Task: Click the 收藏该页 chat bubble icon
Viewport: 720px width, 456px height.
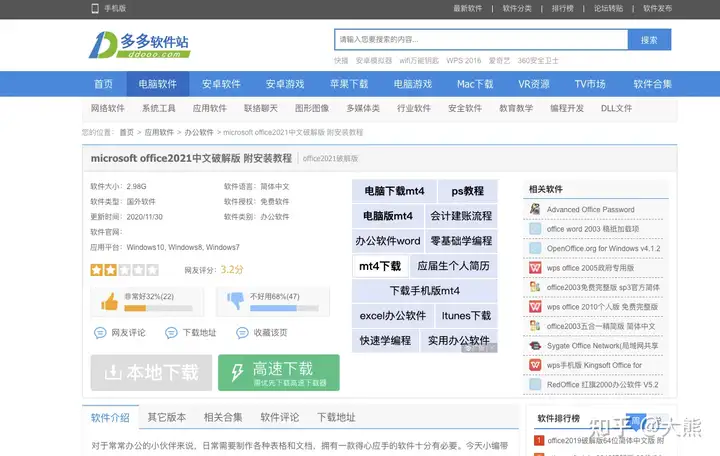Action: pos(242,333)
